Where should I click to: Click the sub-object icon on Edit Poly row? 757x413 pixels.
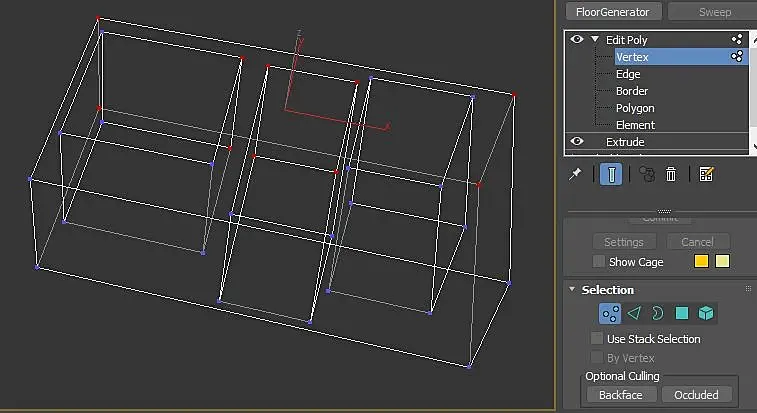737,39
